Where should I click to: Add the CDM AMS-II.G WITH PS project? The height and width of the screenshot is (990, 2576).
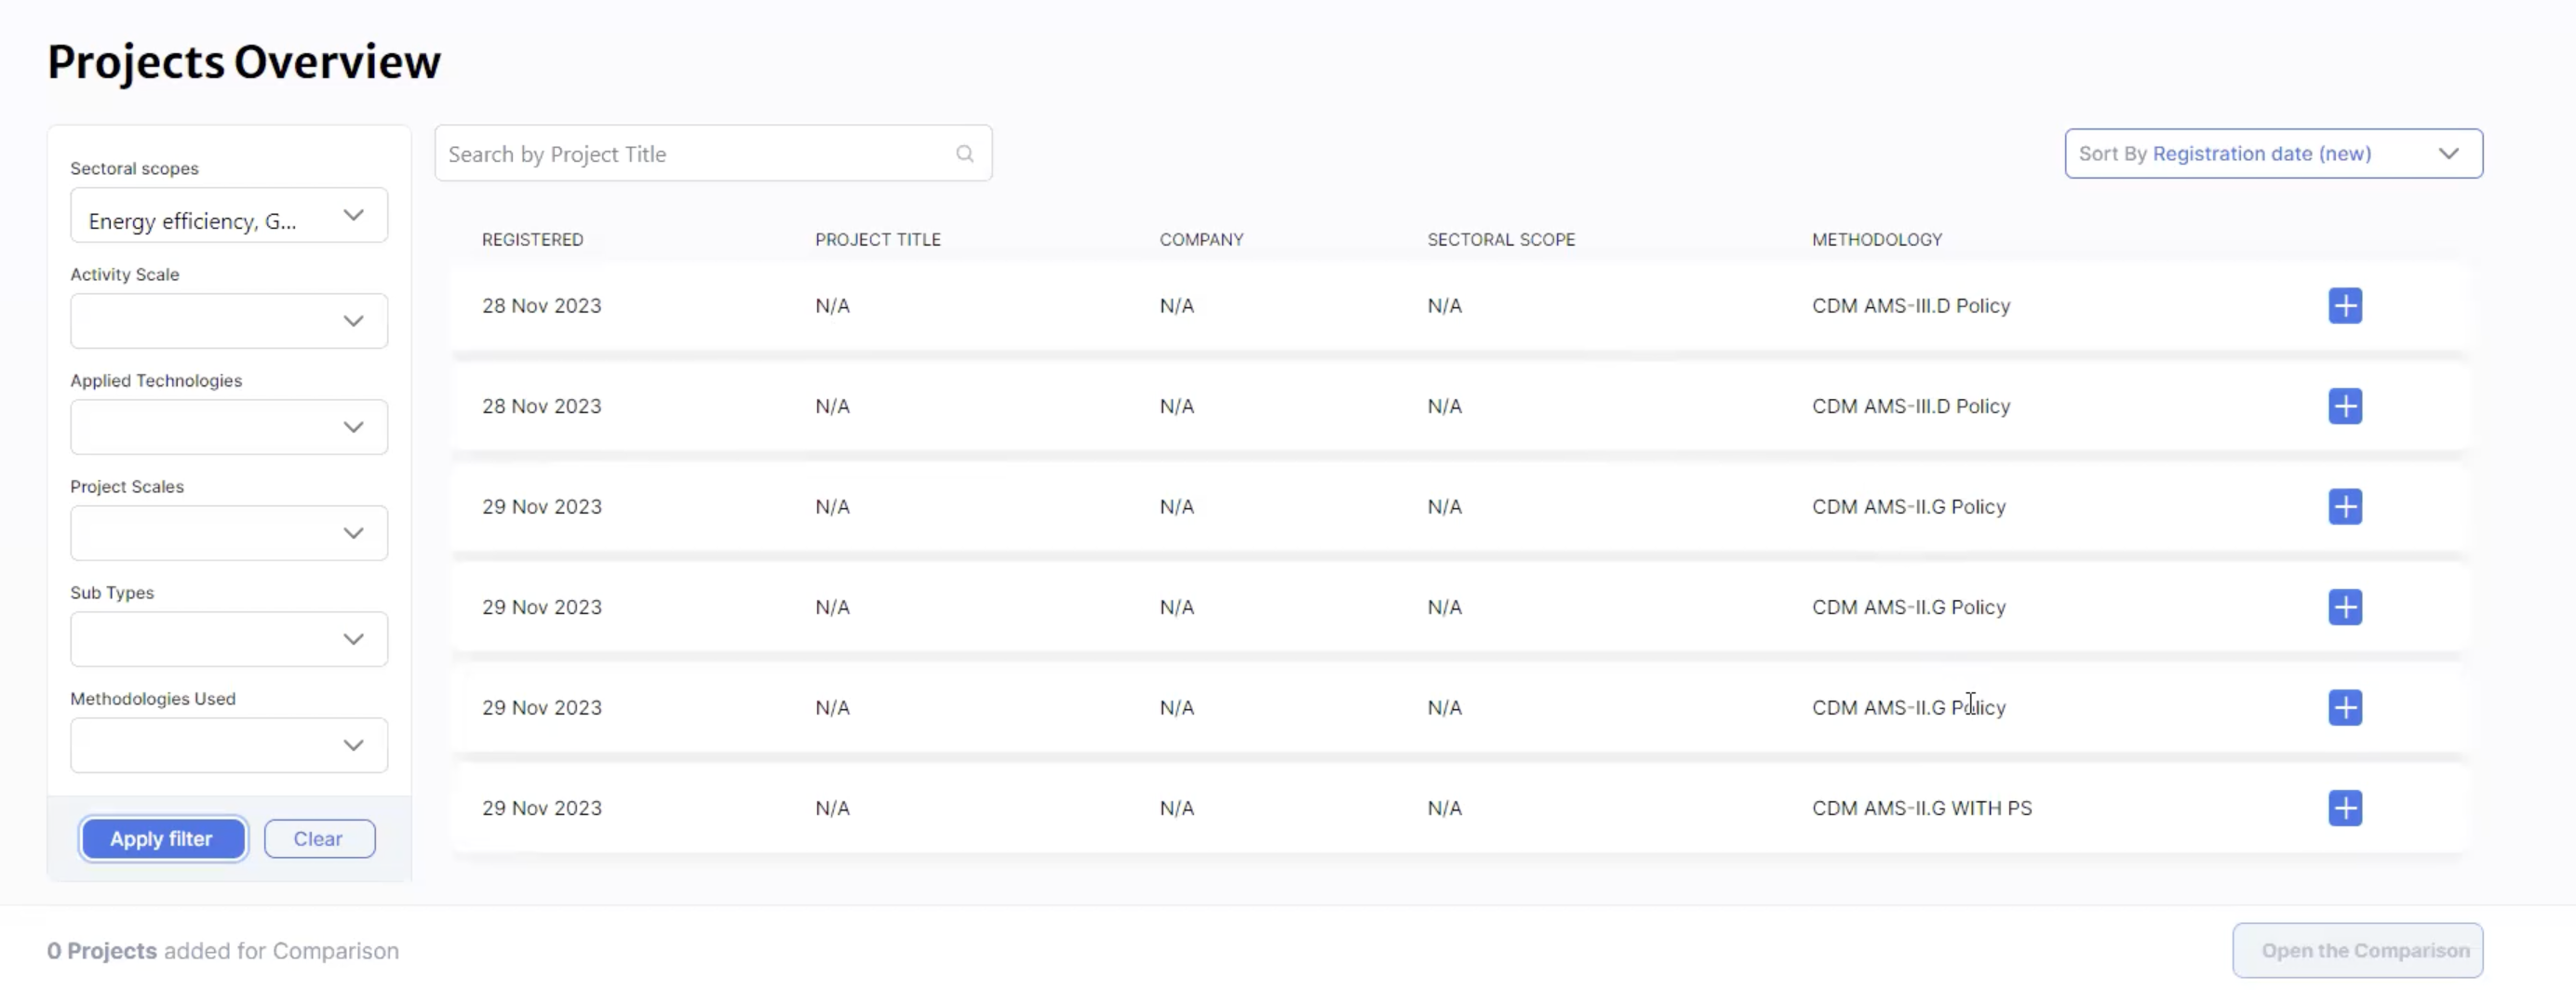coord(2344,808)
